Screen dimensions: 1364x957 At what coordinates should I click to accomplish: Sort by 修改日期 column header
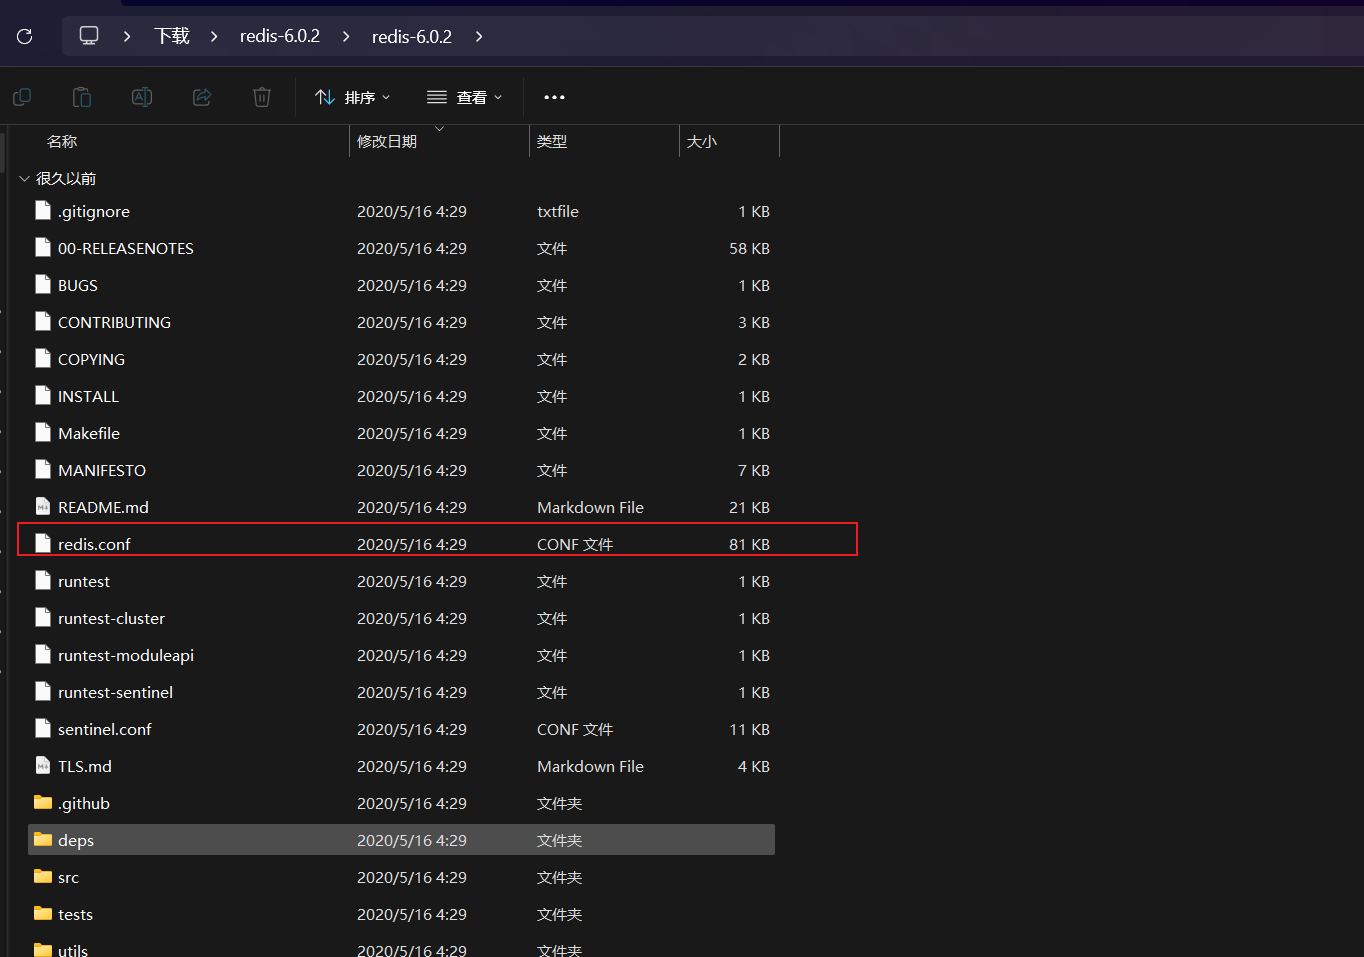click(387, 142)
